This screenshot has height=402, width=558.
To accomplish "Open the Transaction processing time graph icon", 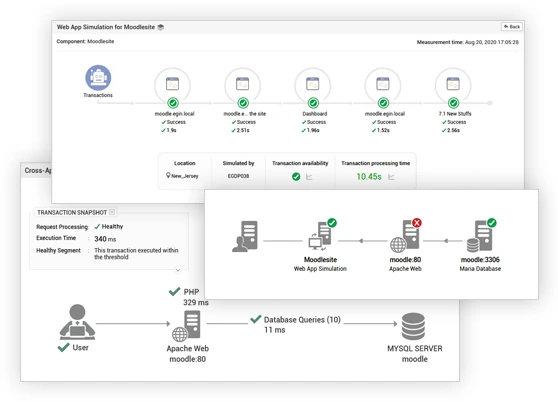I will click(x=391, y=176).
